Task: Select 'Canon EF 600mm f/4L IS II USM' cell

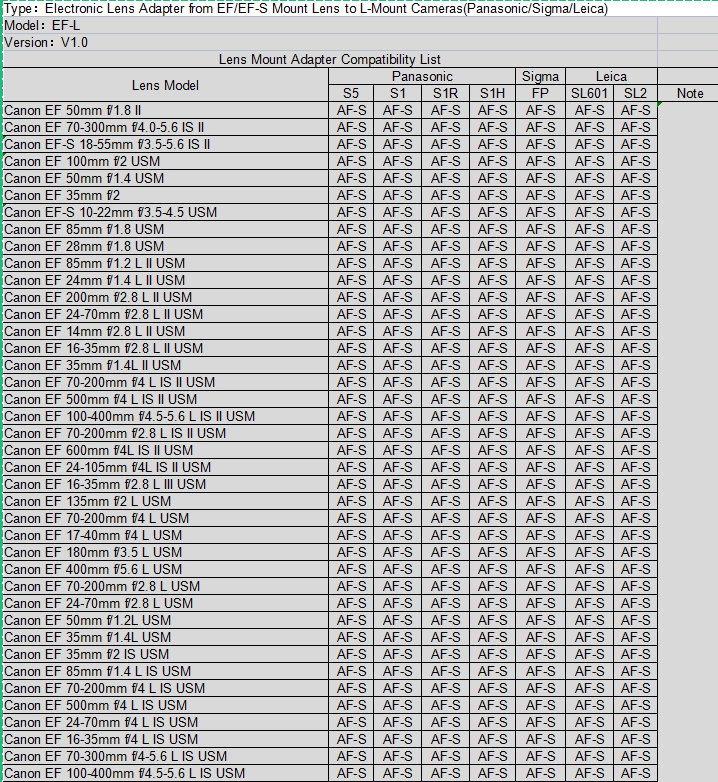Action: [x=166, y=450]
